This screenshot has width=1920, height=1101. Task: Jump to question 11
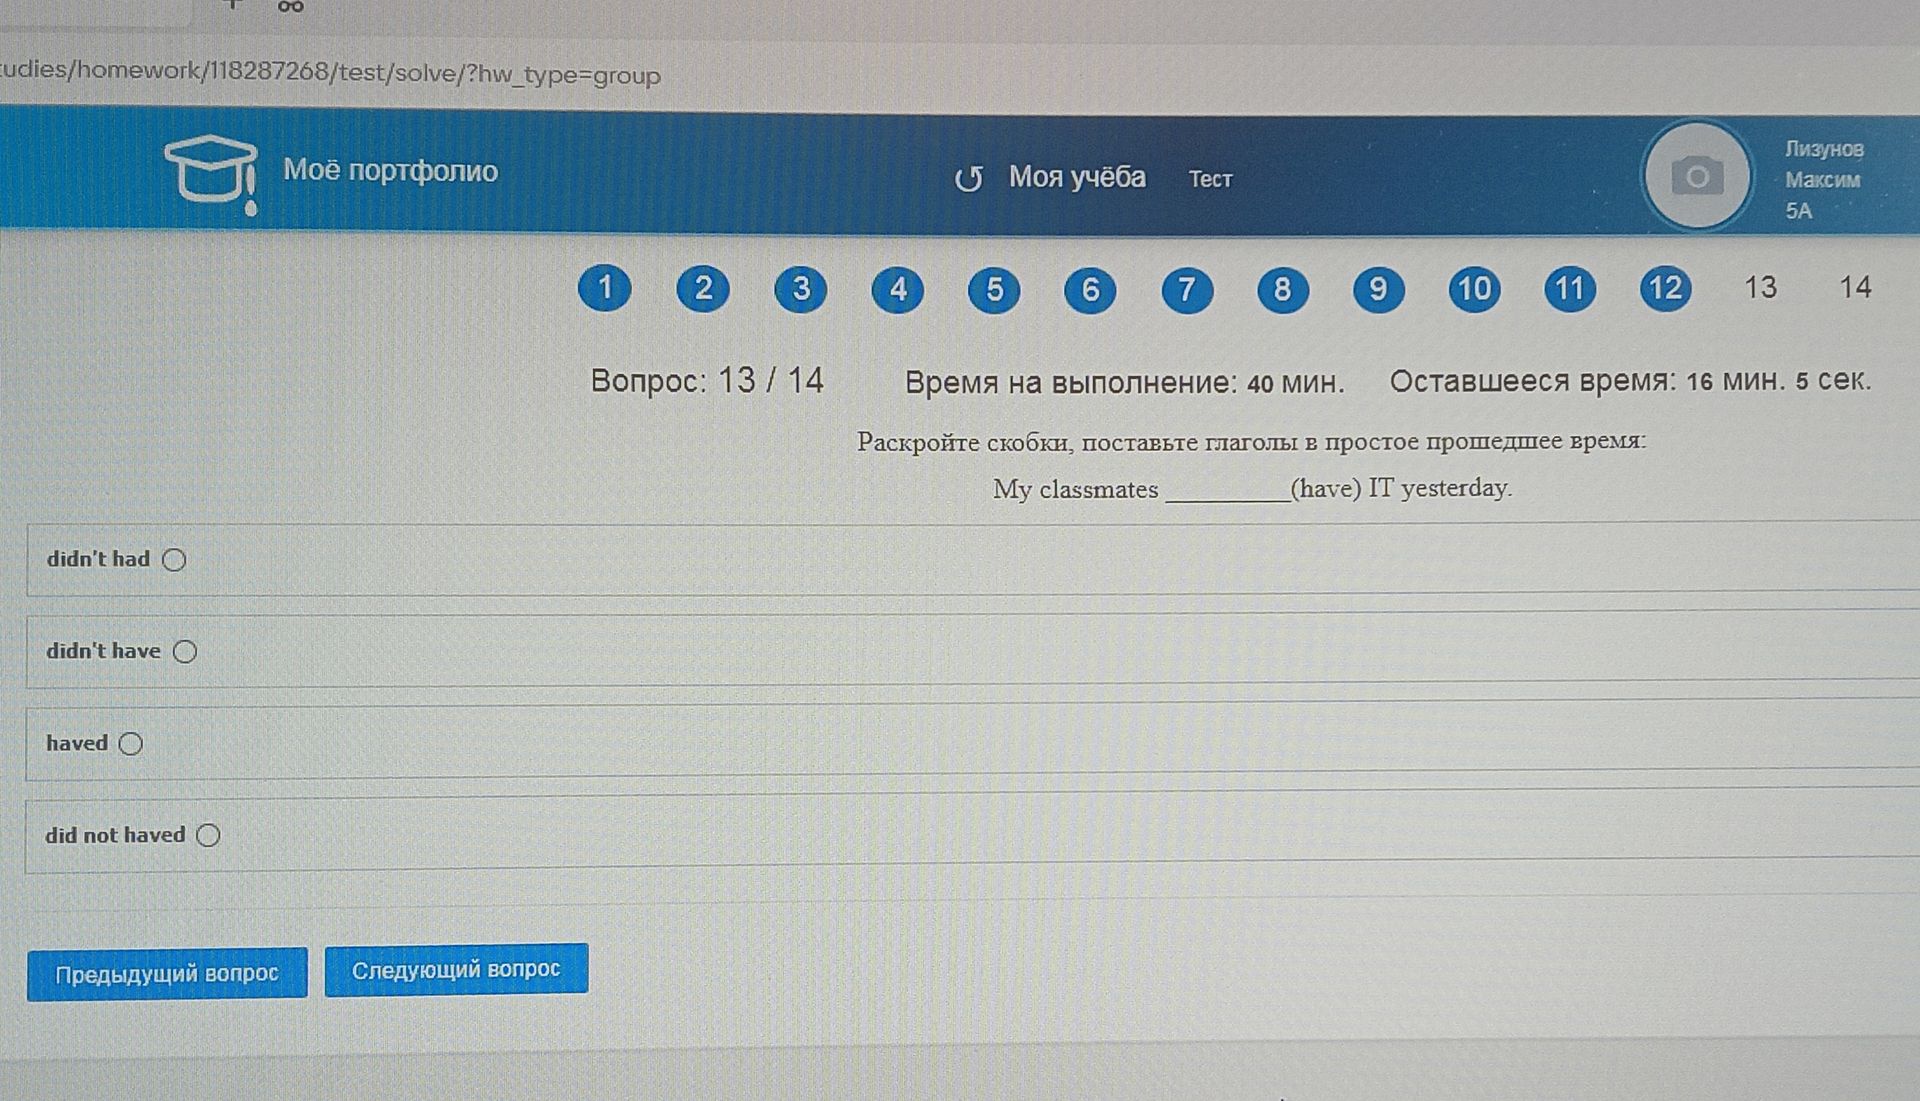1570,289
